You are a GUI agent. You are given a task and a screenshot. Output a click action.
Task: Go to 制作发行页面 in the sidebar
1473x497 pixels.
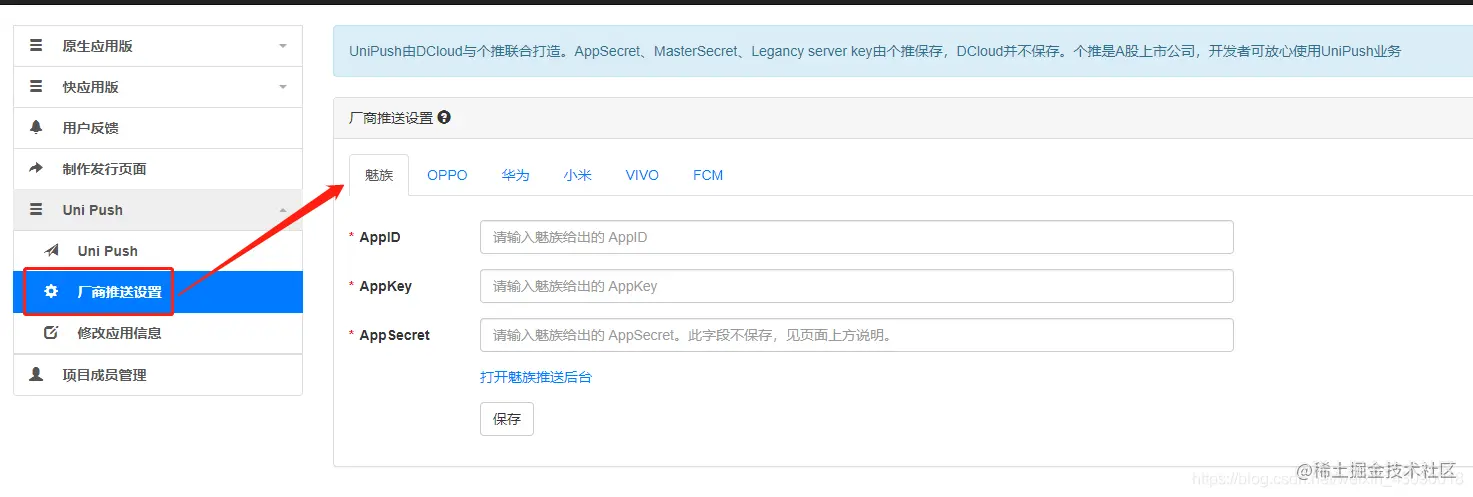(x=158, y=169)
